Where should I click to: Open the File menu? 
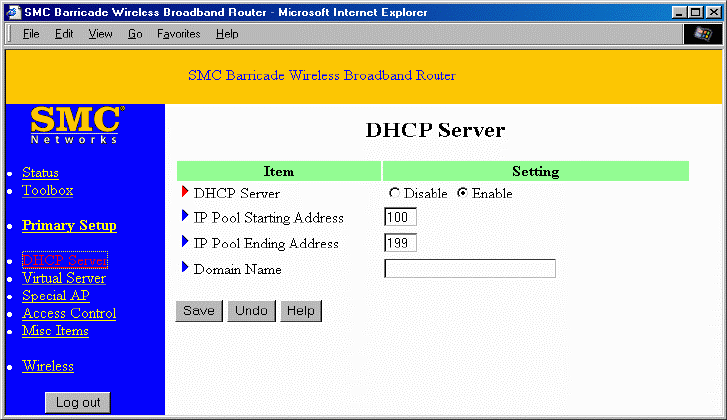(31, 34)
